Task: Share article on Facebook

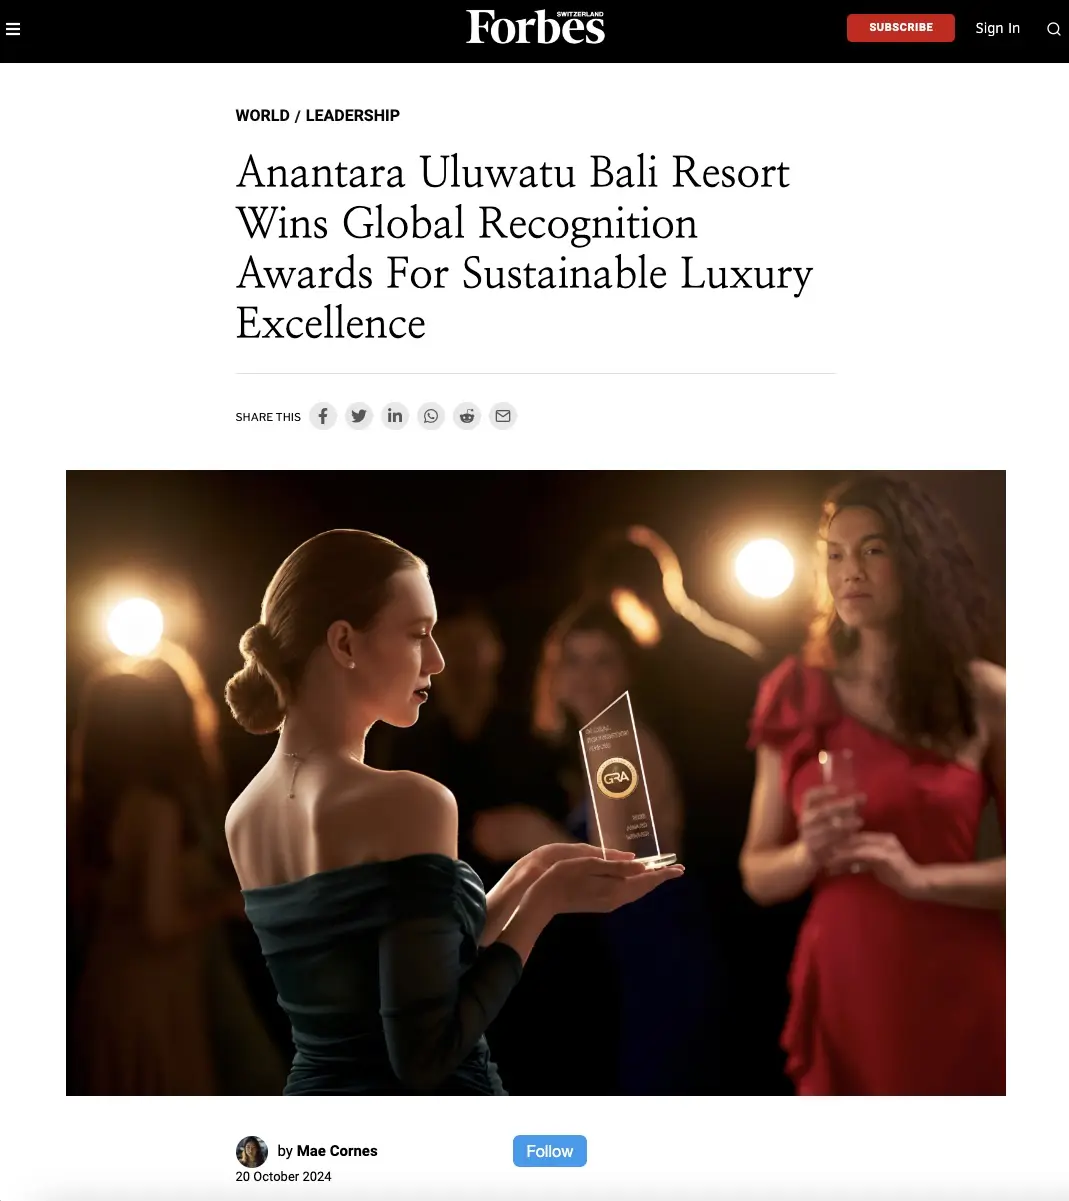Action: point(323,416)
